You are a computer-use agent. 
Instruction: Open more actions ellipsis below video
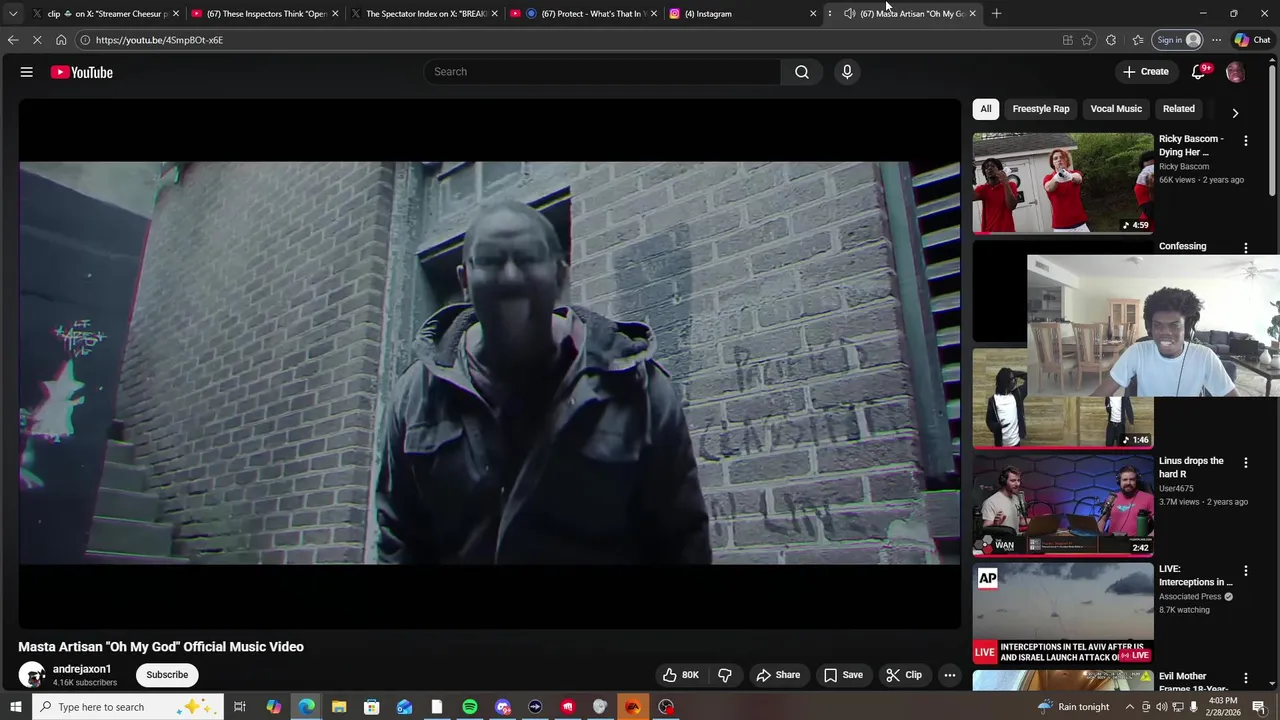[950, 675]
